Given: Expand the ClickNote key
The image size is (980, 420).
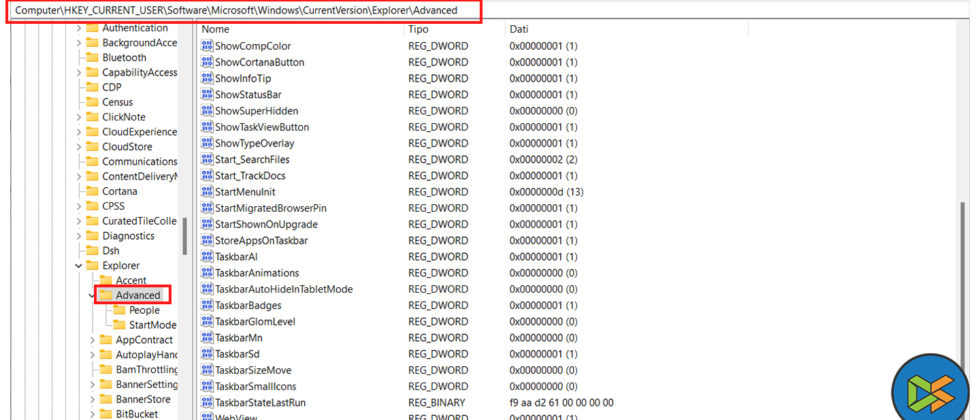Looking at the screenshot, I should tap(78, 117).
